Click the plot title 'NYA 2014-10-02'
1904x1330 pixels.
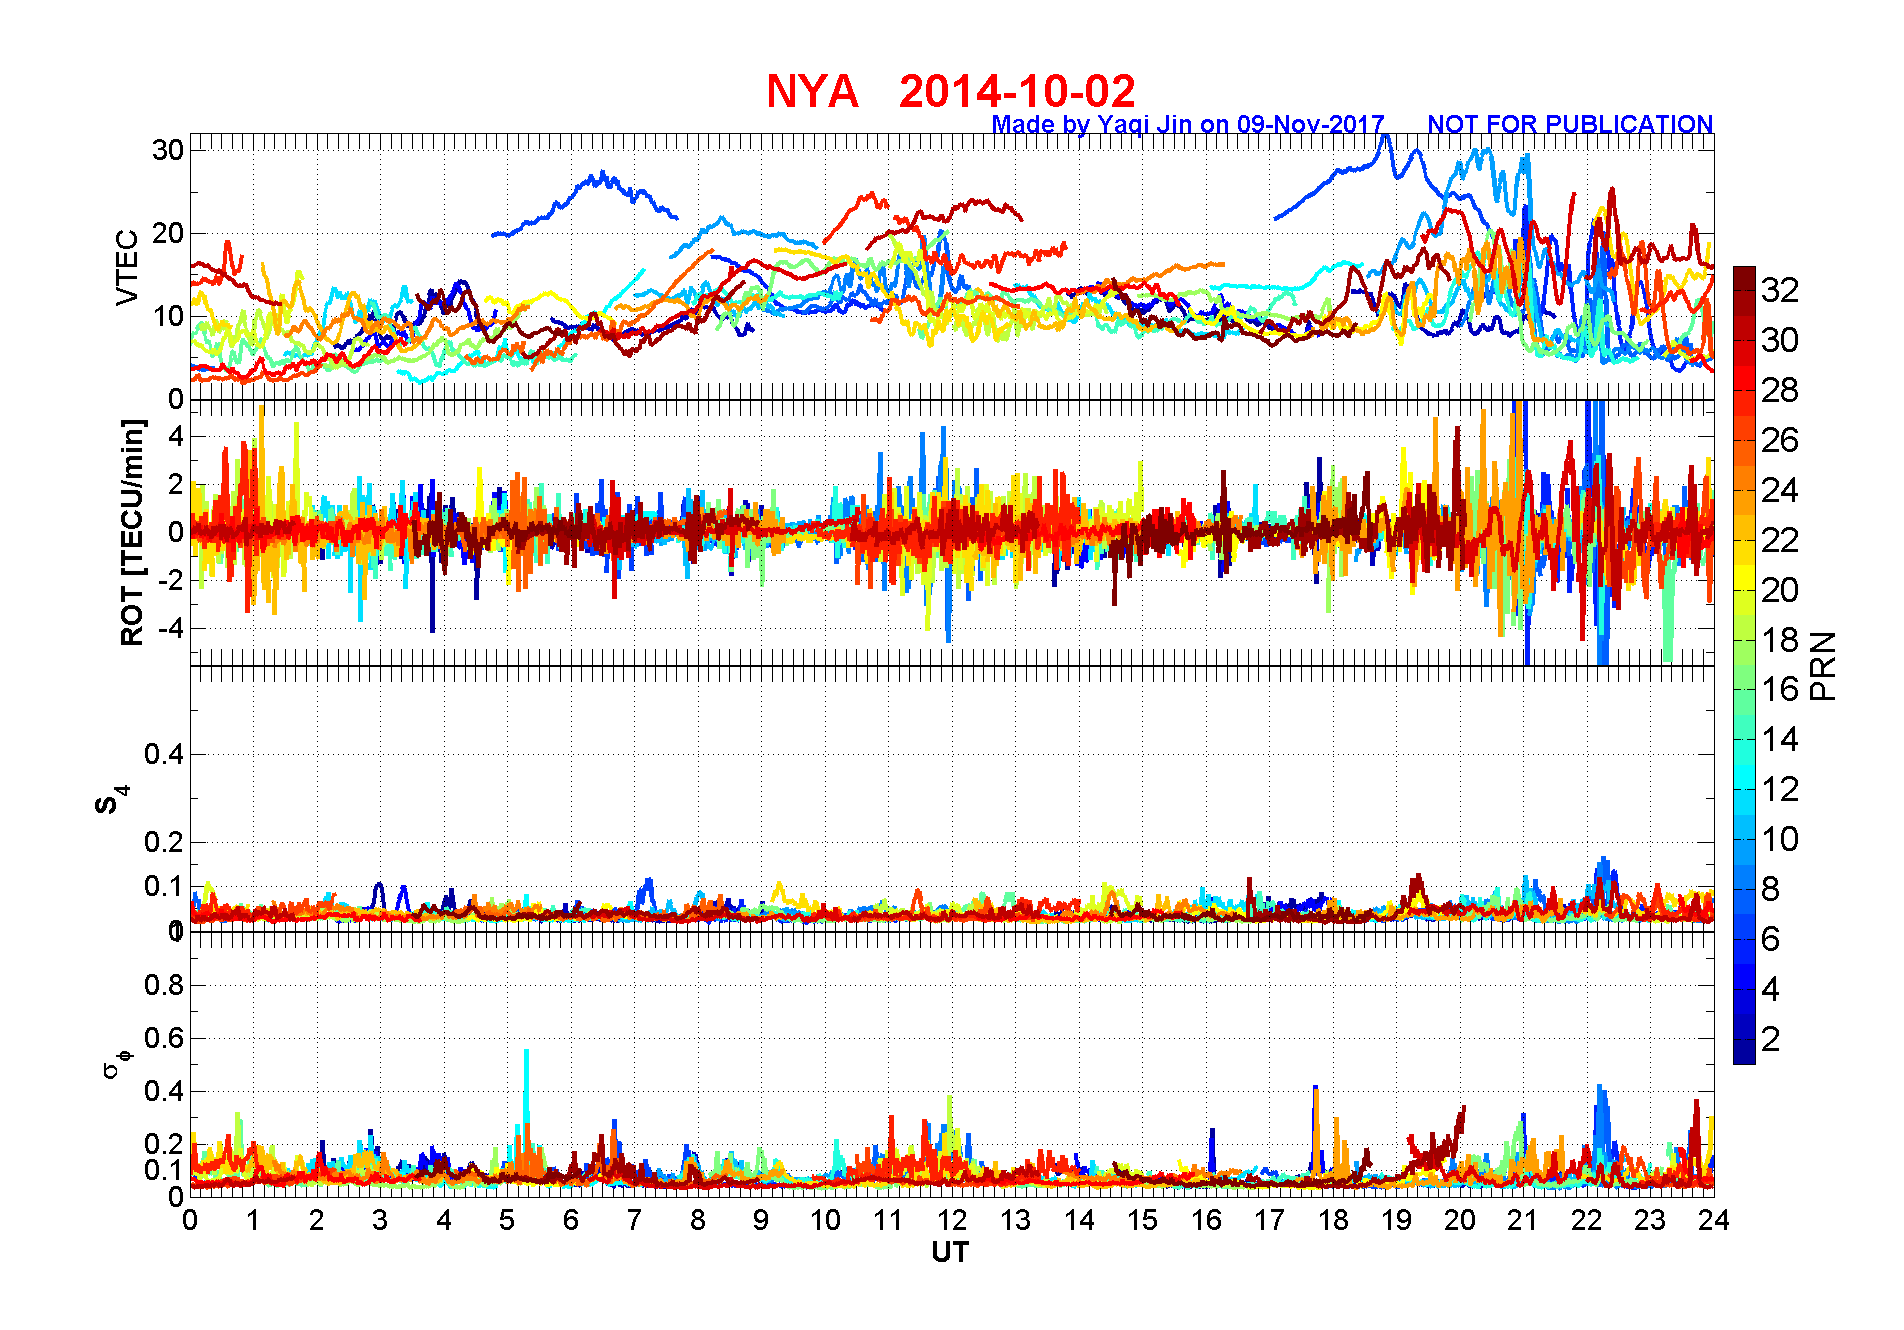[951, 92]
